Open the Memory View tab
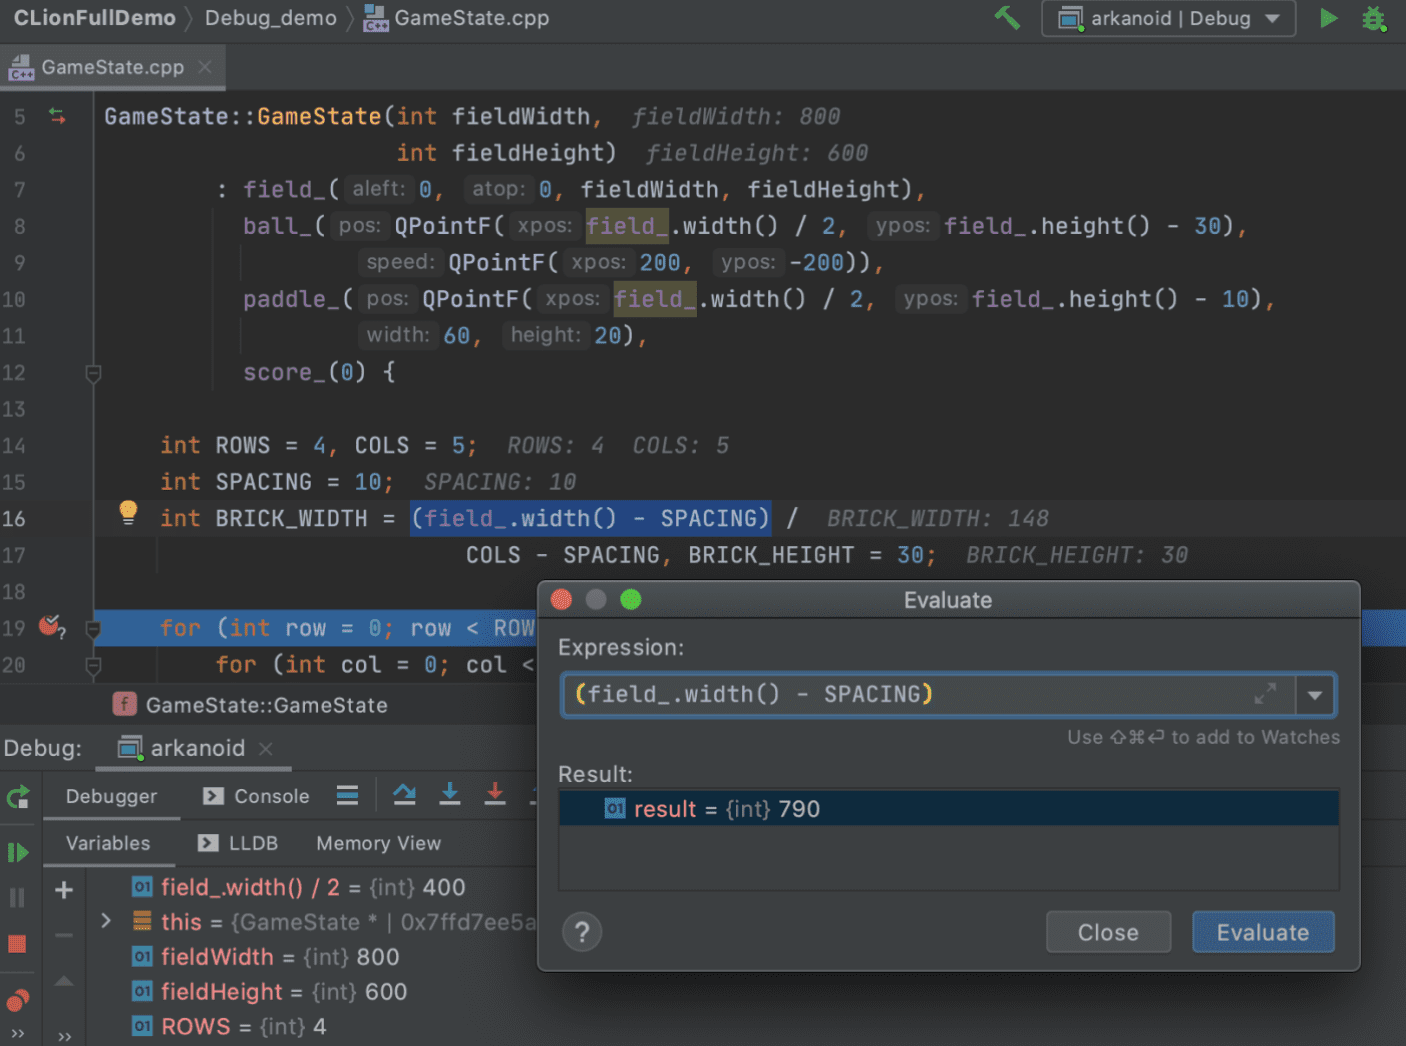Screen dimensions: 1406x1046 point(378,843)
